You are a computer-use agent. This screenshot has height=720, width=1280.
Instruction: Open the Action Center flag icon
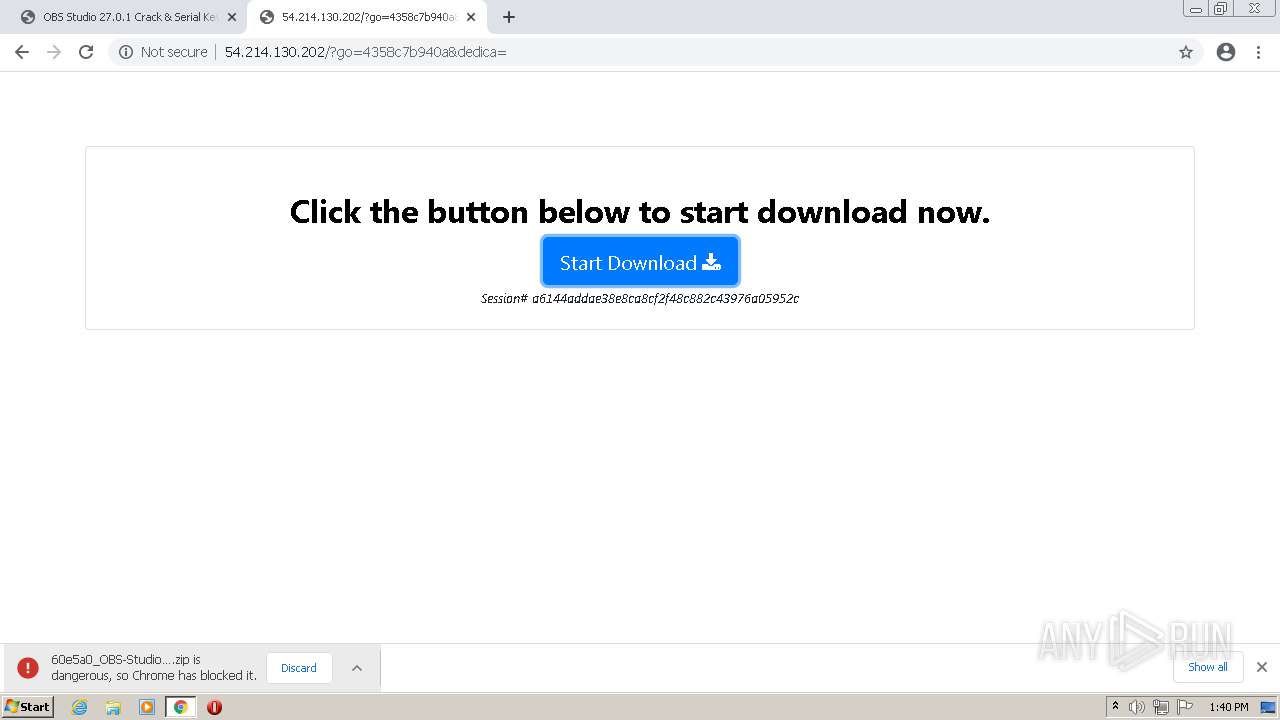pos(1185,707)
